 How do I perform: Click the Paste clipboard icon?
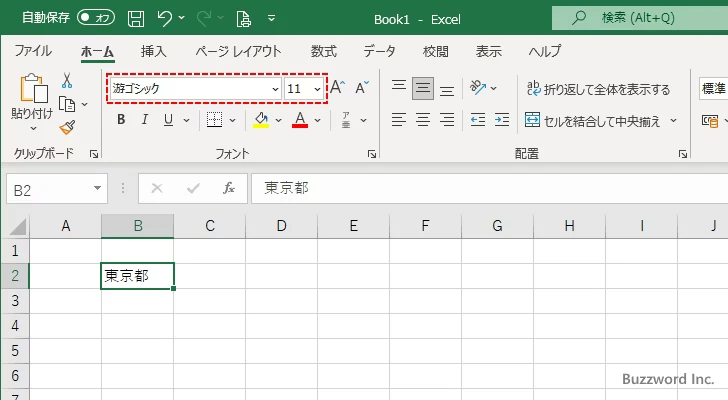point(33,88)
